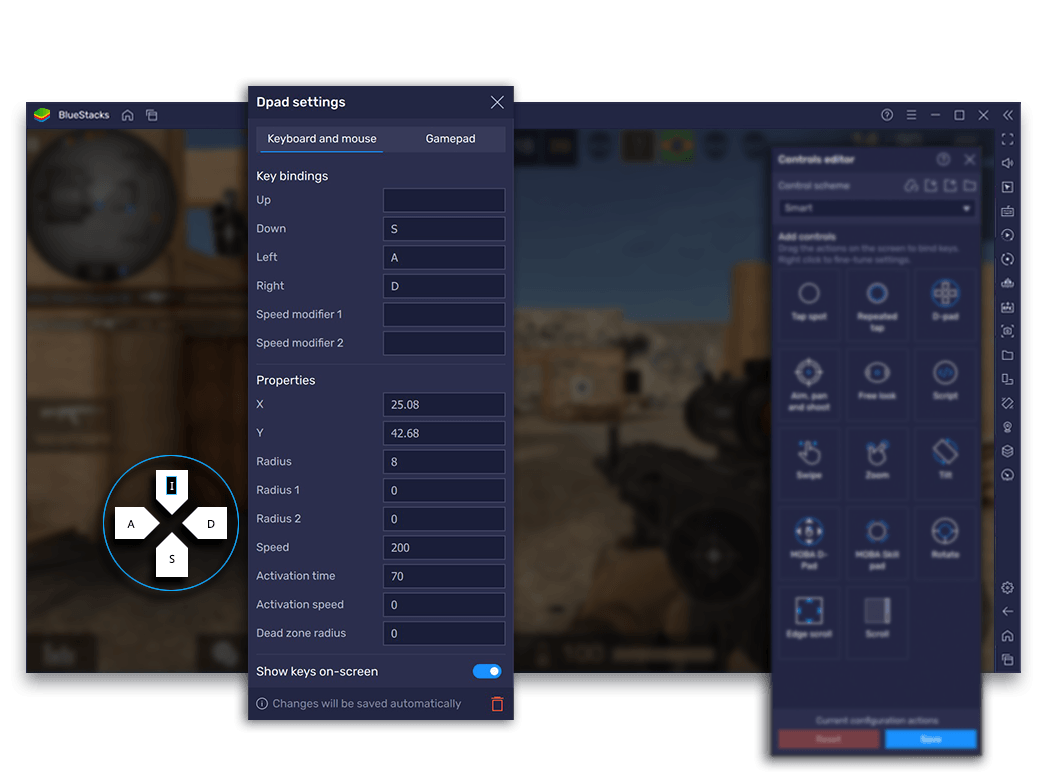Select the Aim, pan and shoot control
This screenshot has width=1040, height=780.
pyautogui.click(x=809, y=385)
